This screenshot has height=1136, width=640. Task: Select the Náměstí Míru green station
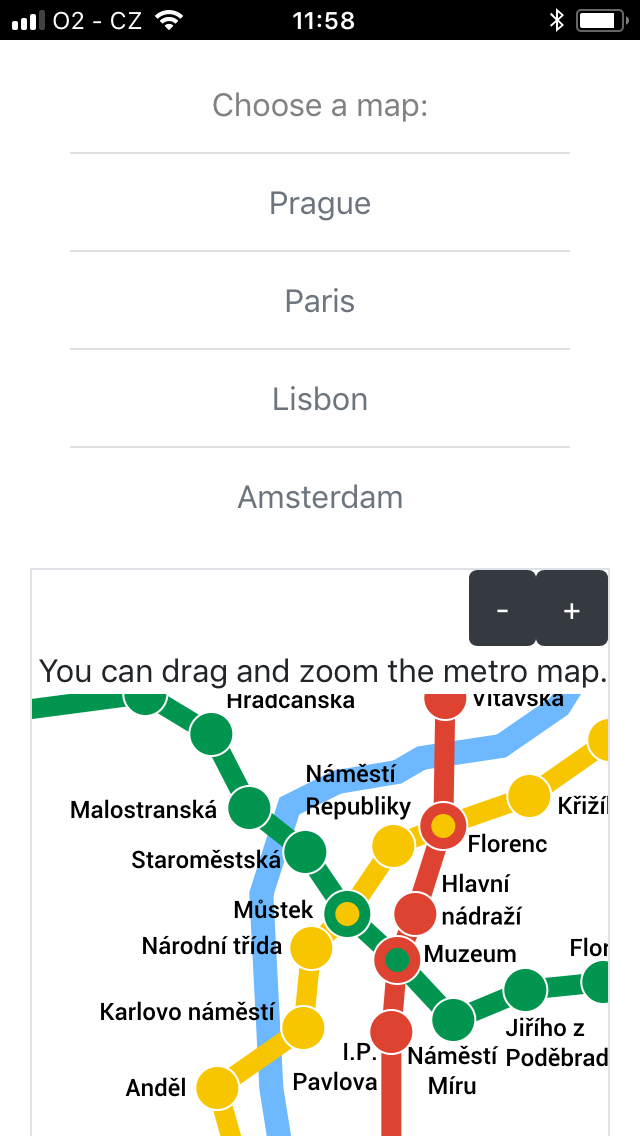click(453, 1020)
